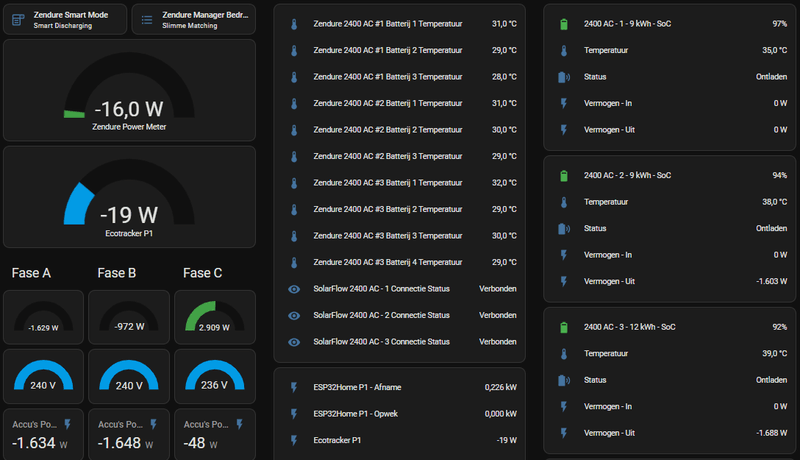This screenshot has height=460, width=800.
Task: Click the Vermogen - In lightning icon for 2400 AC - 3
Action: [564, 406]
